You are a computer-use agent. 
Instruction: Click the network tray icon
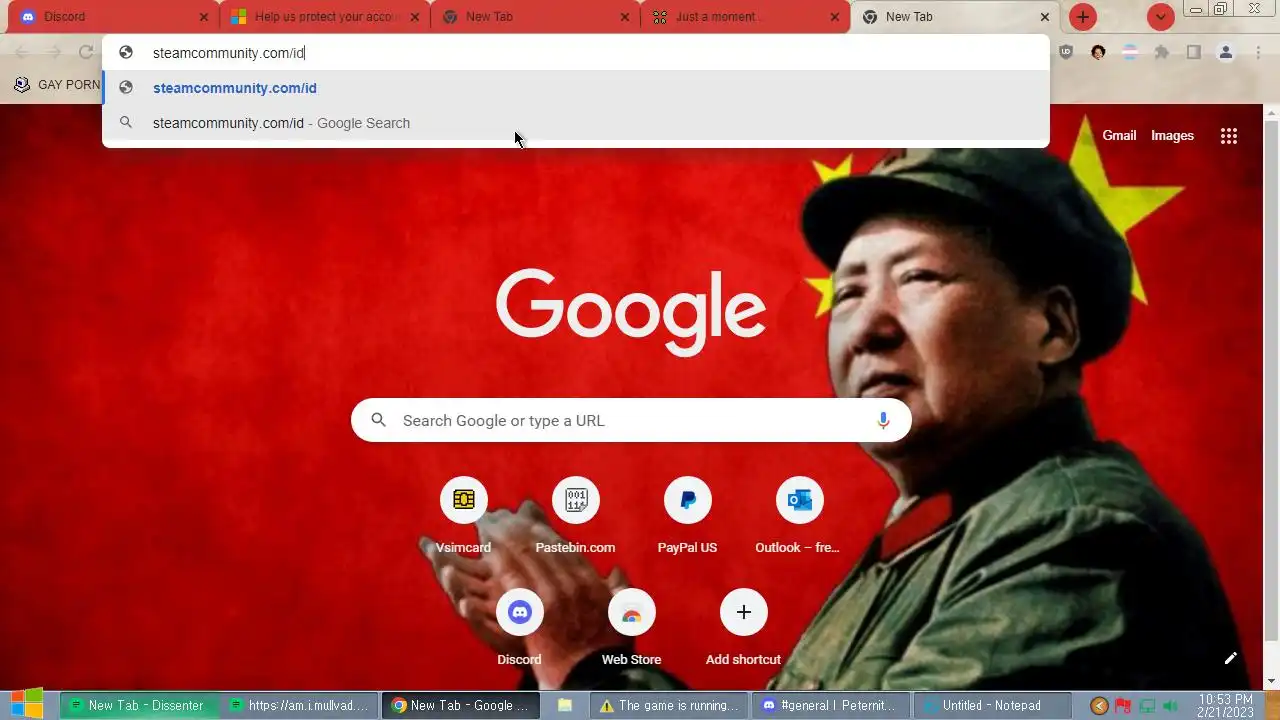pyautogui.click(x=1147, y=706)
